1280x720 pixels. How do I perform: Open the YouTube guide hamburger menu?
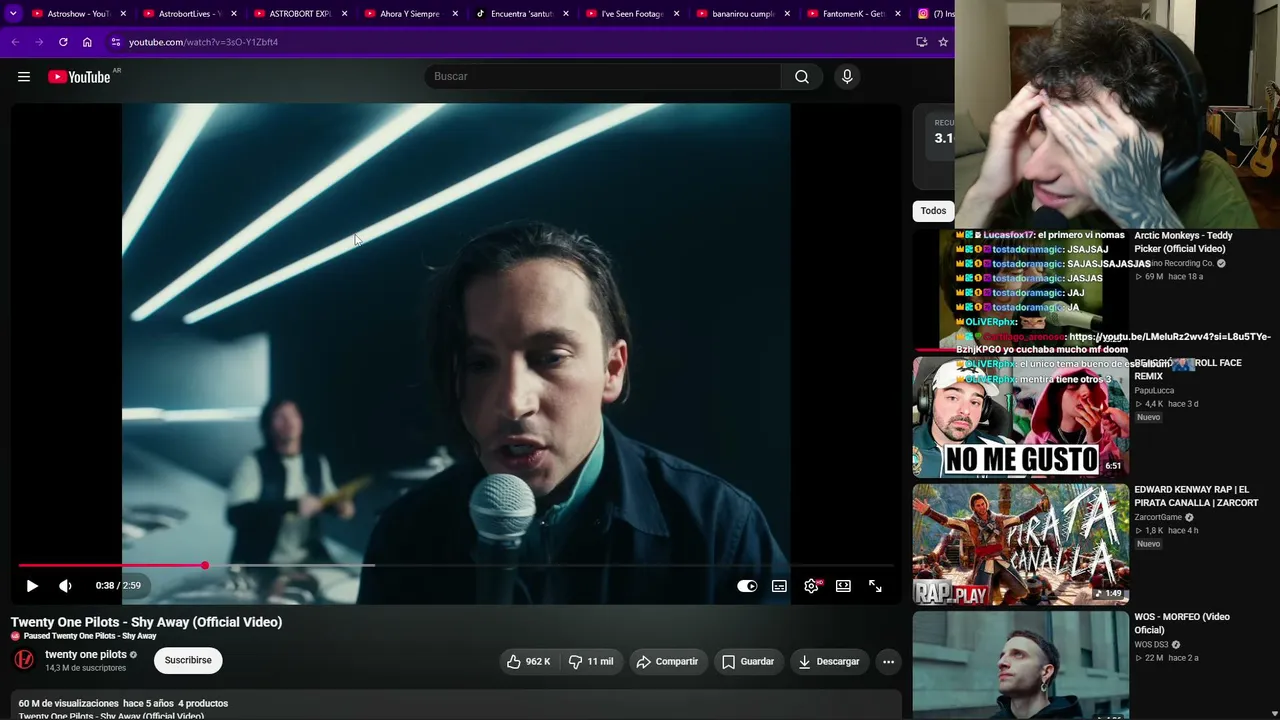click(24, 77)
